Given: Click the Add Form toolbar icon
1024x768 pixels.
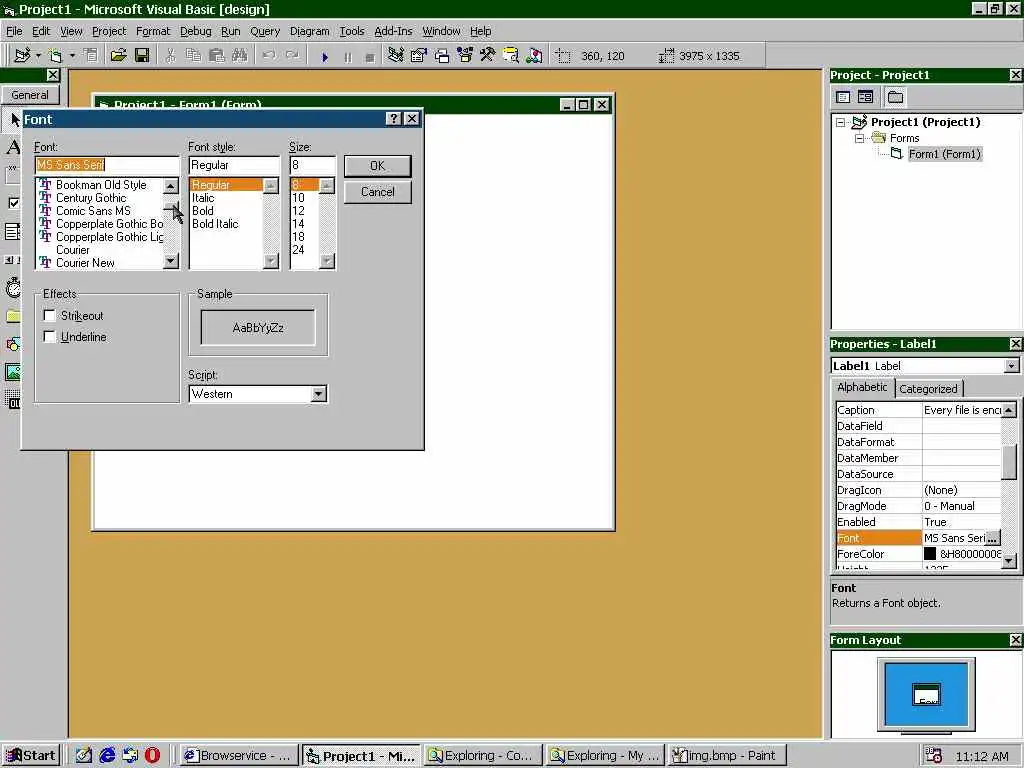Looking at the screenshot, I should [x=56, y=56].
